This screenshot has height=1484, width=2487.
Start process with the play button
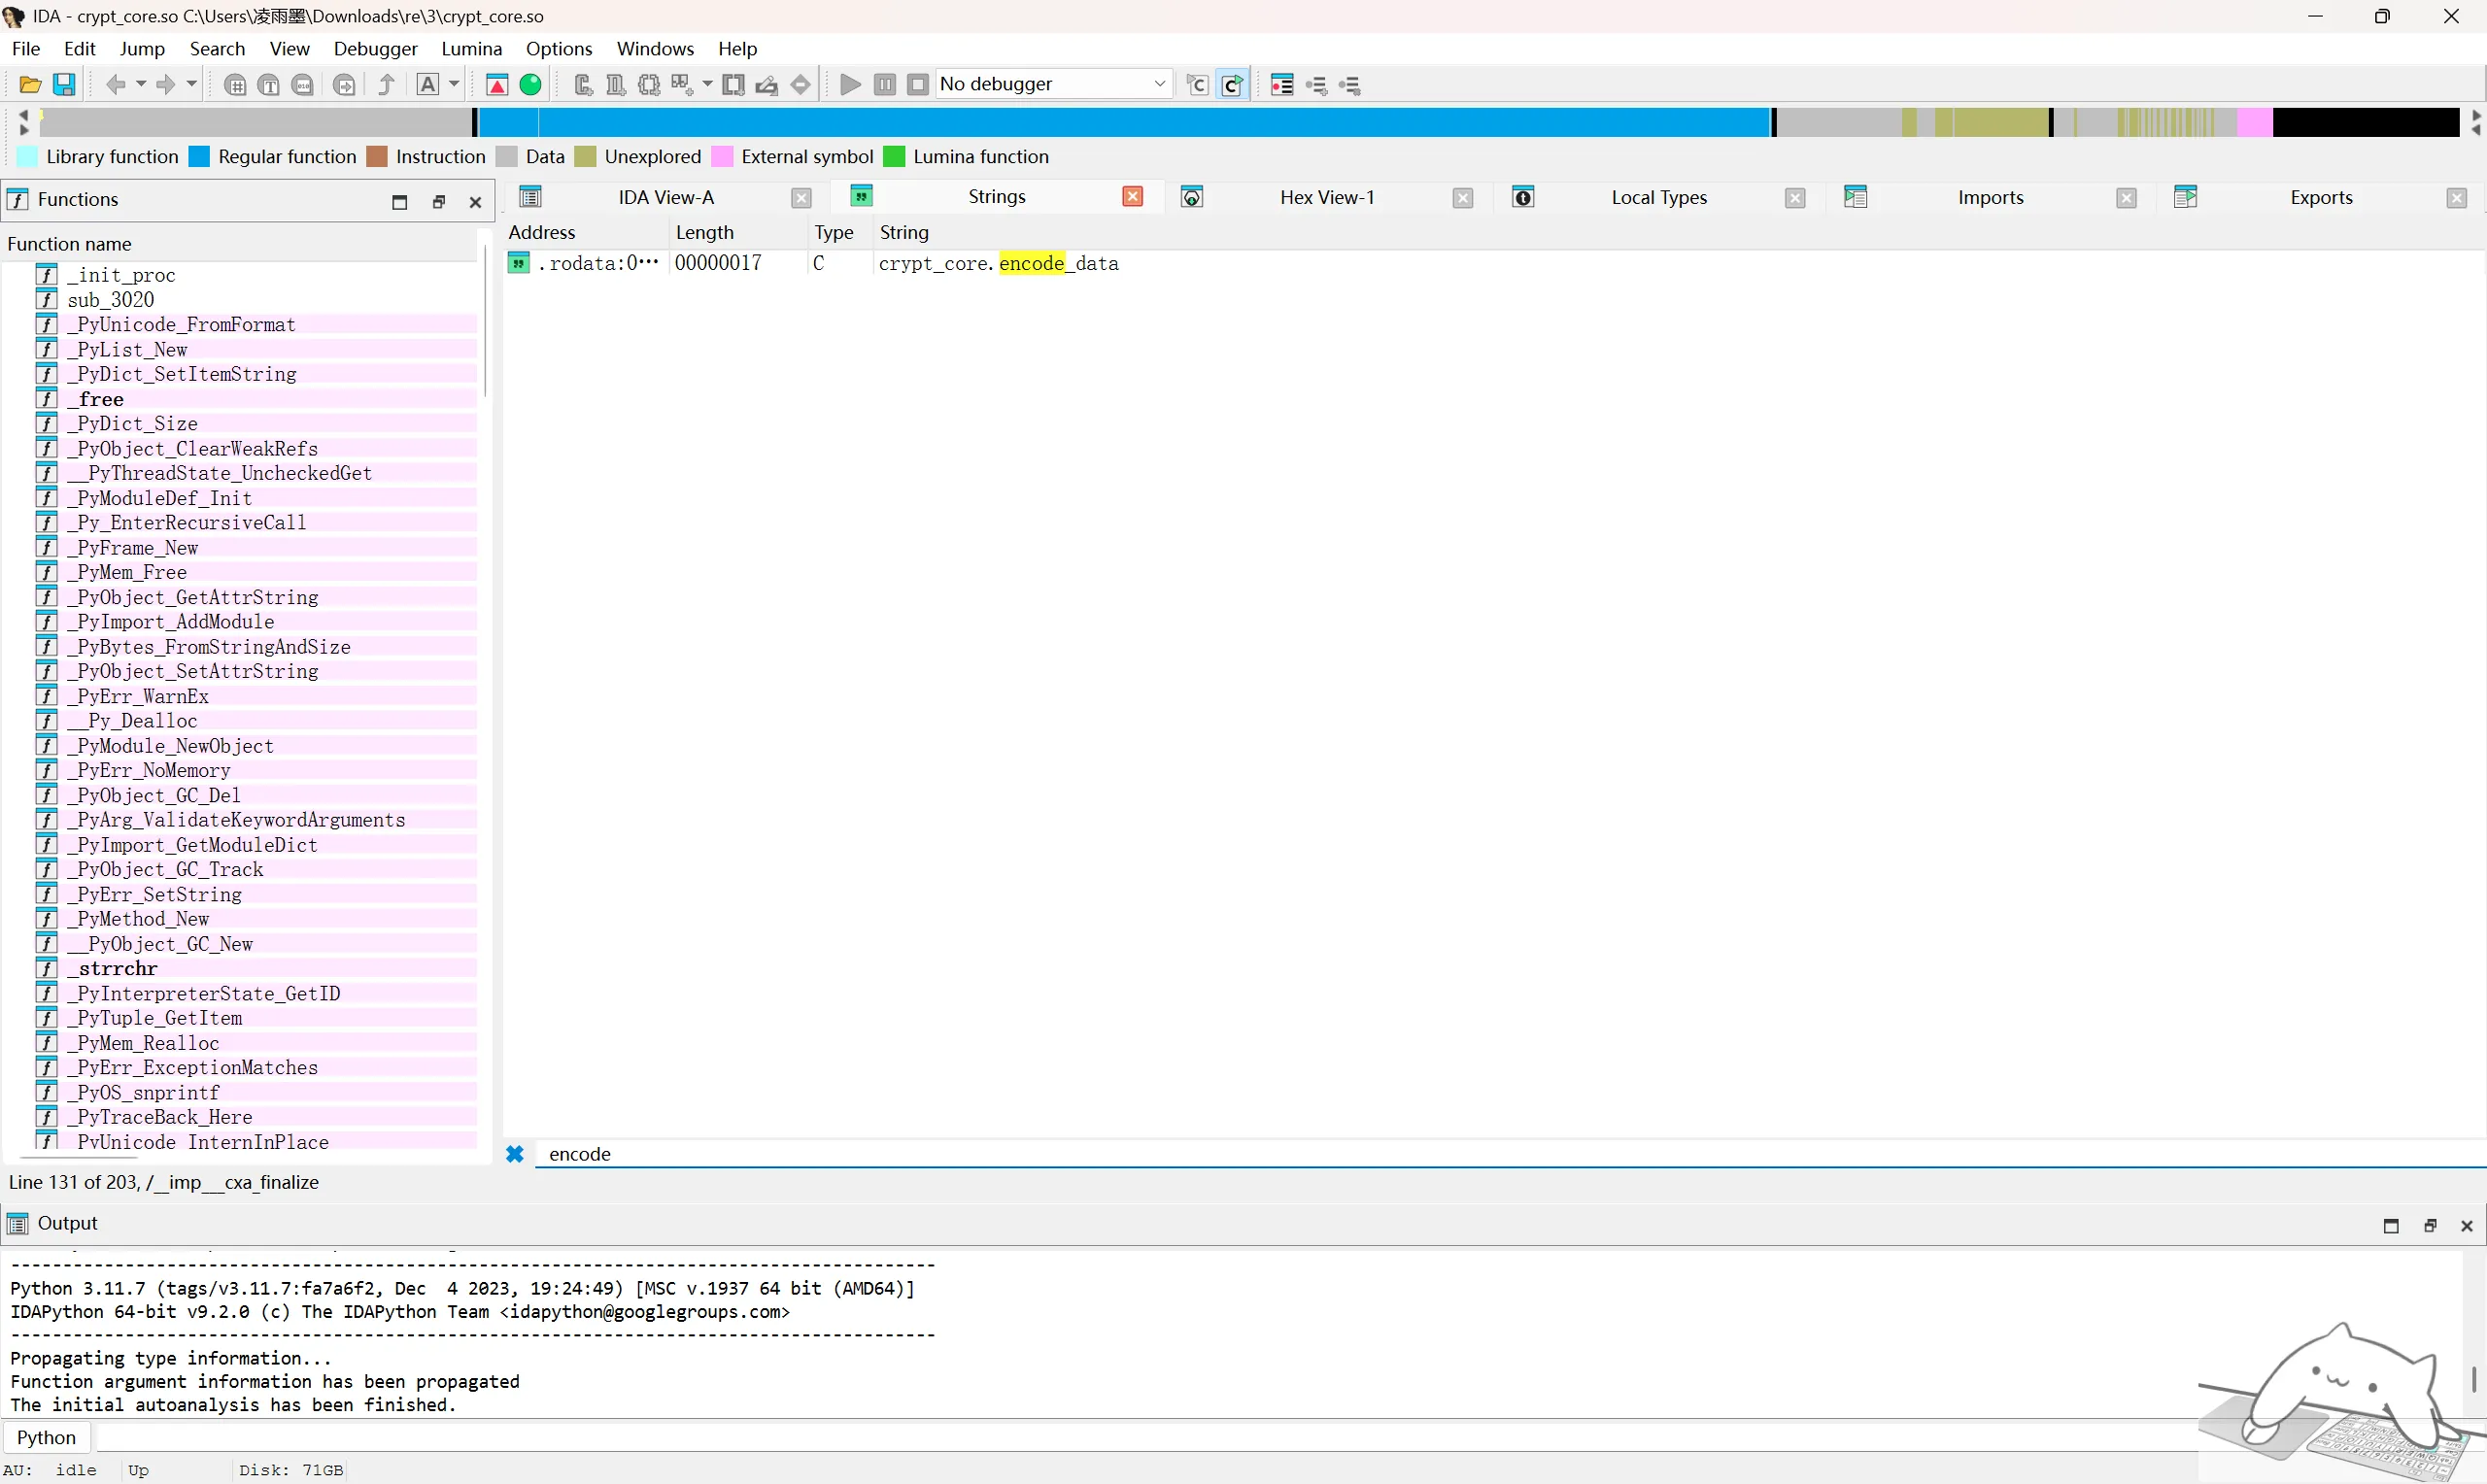point(850,85)
